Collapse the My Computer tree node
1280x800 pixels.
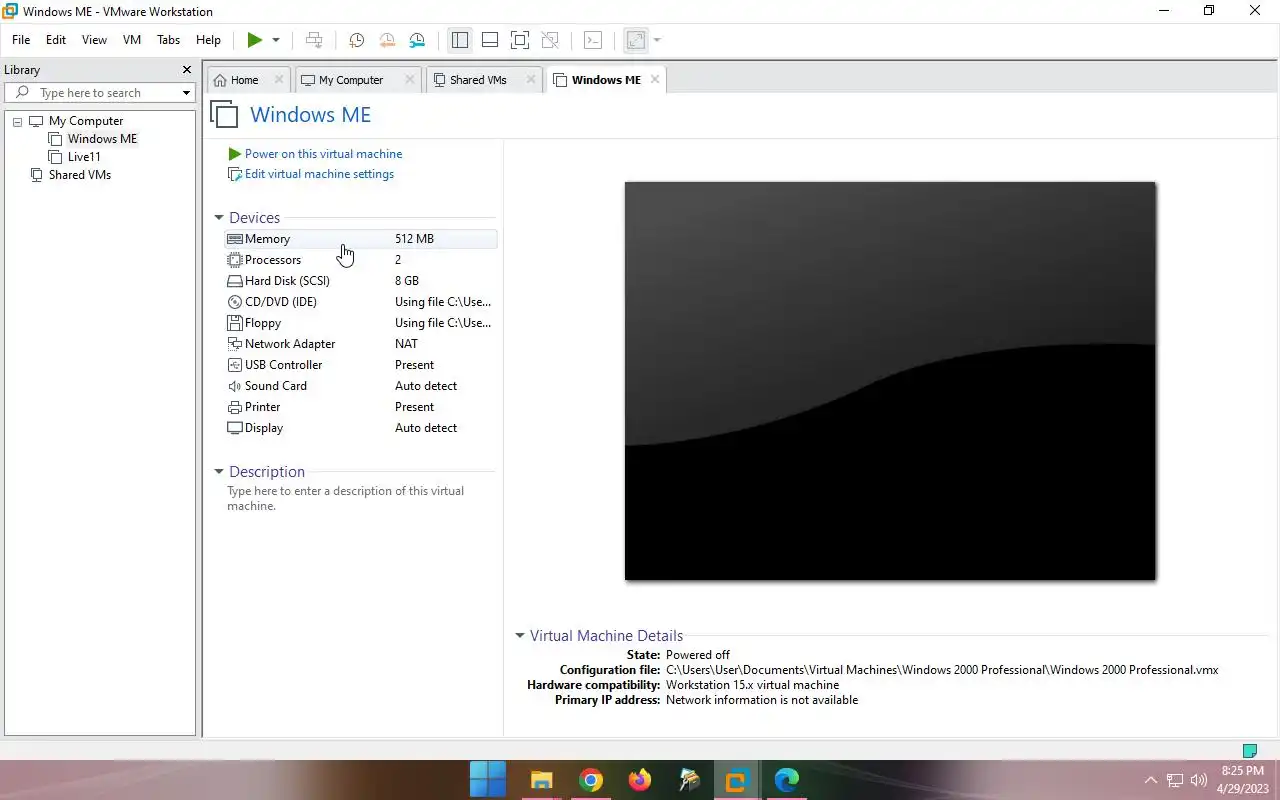[x=17, y=121]
